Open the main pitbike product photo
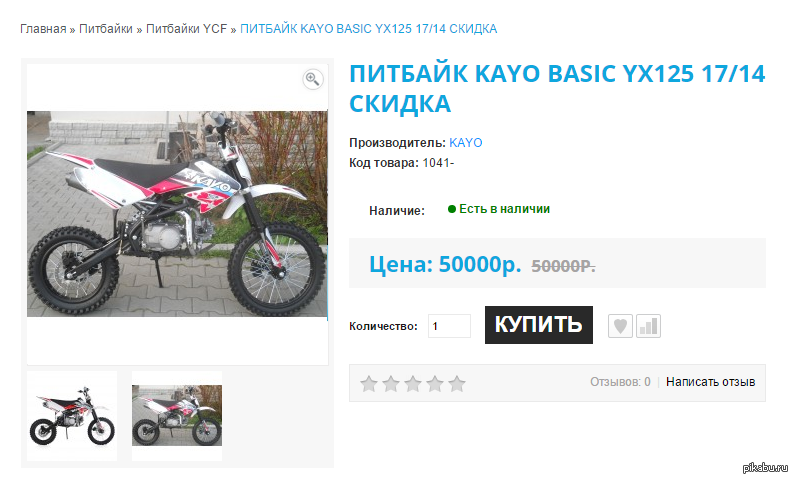 pos(177,214)
